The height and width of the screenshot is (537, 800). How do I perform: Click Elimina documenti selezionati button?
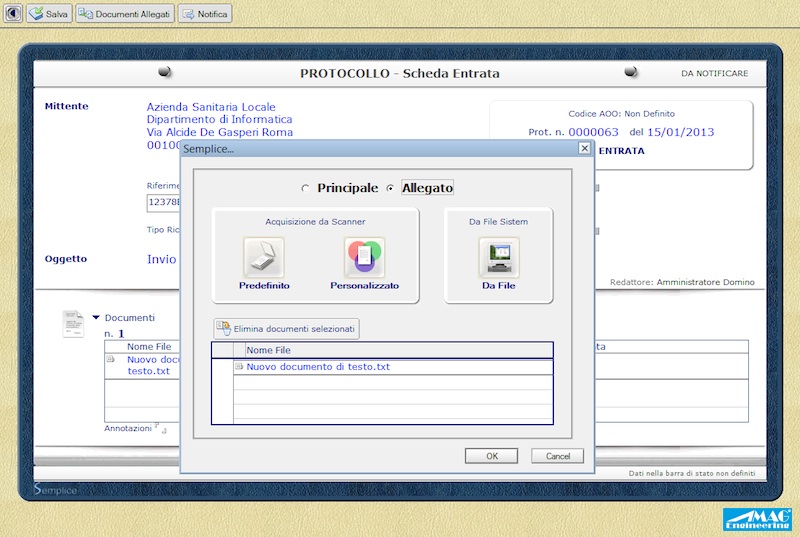pyautogui.click(x=285, y=328)
